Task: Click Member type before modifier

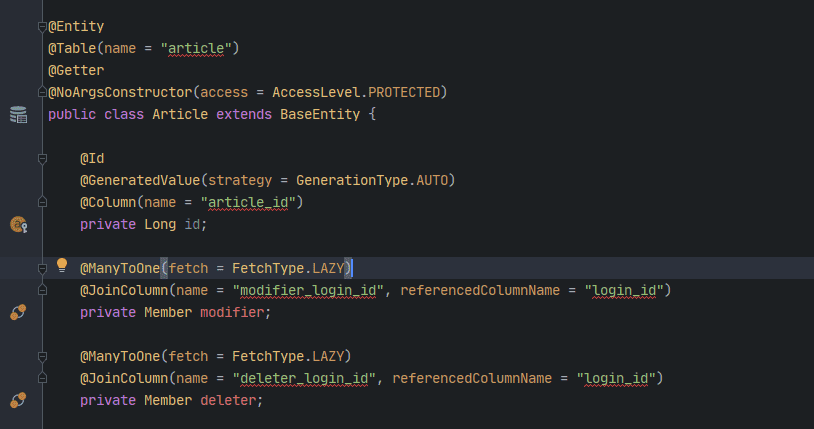Action: (168, 312)
